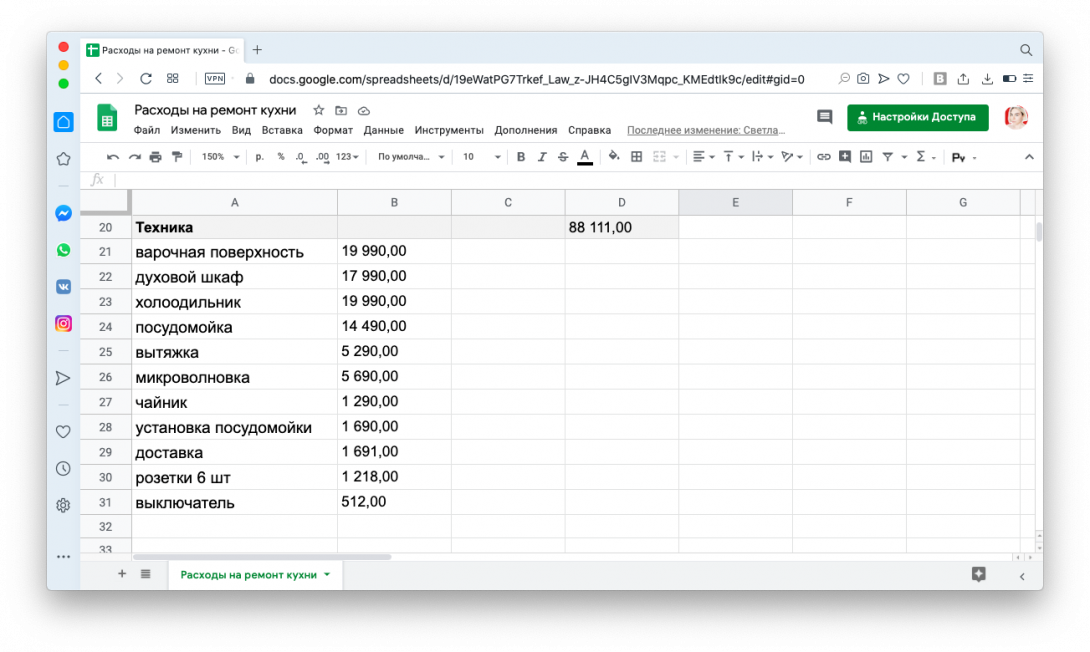
Task: Open Instagram in browser sidebar
Action: 63,323
